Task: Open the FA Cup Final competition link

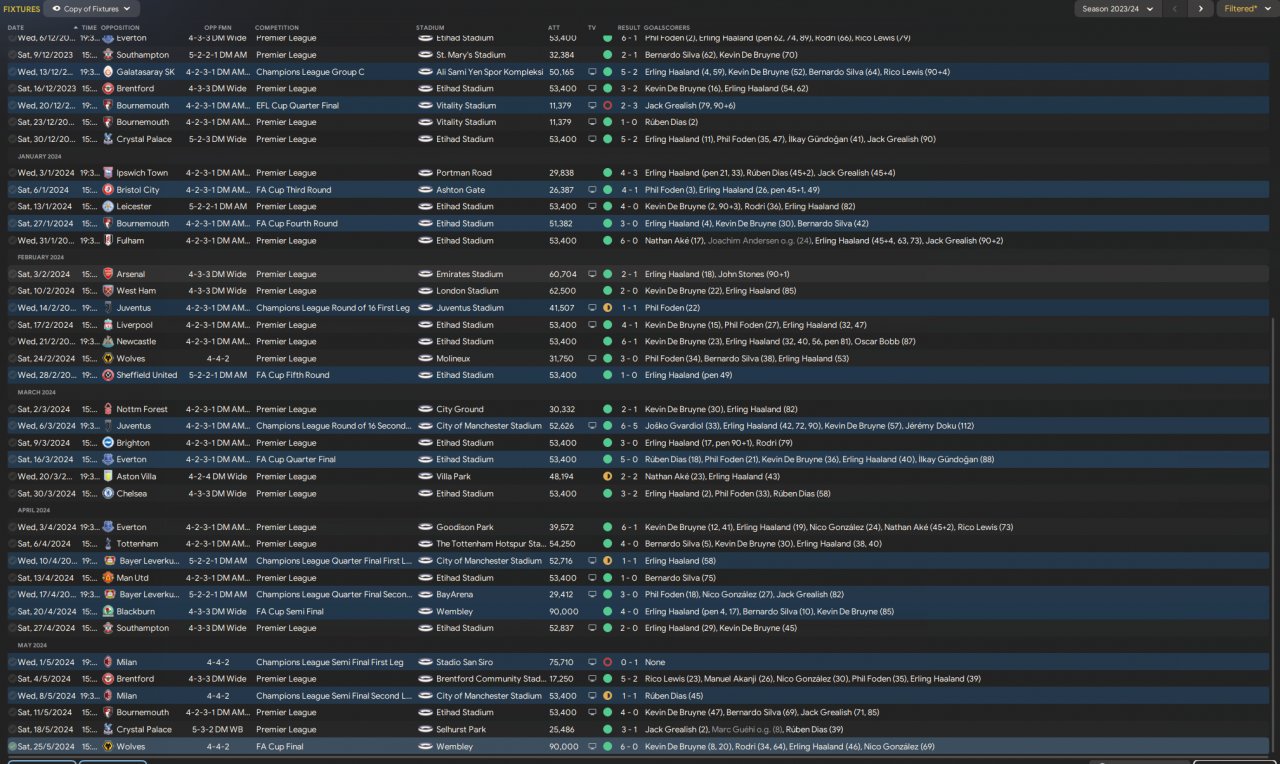Action: pos(281,747)
